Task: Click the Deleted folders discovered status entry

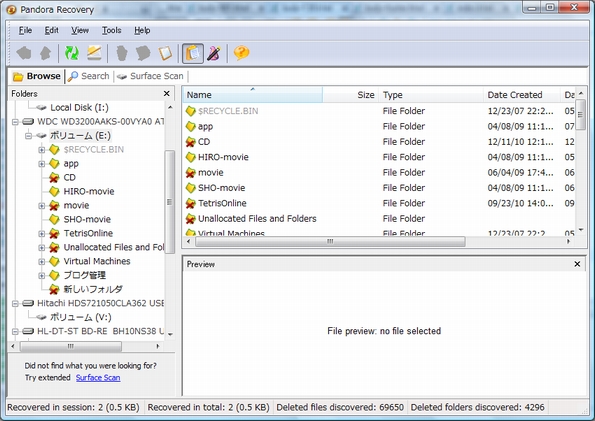Action: coord(477,407)
